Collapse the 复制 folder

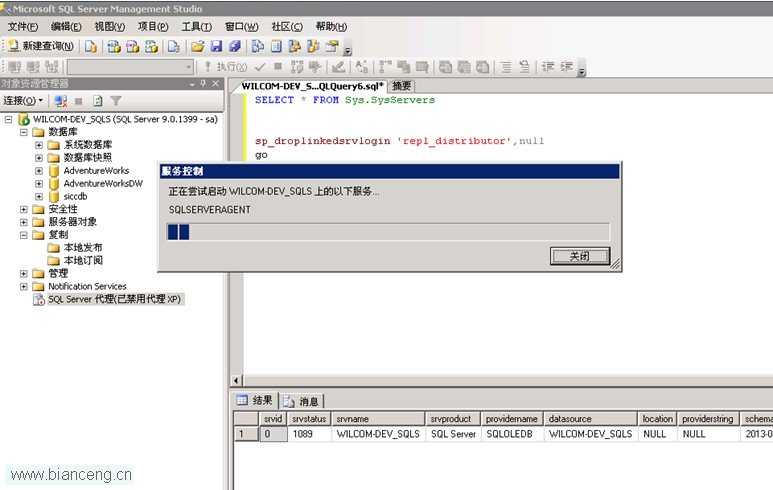click(24, 235)
